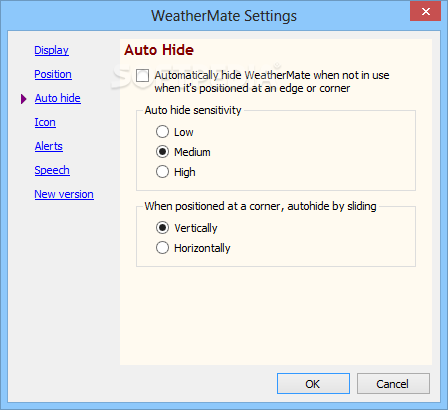This screenshot has height=410, width=448.
Task: Open the Speech settings page
Action: (52, 170)
